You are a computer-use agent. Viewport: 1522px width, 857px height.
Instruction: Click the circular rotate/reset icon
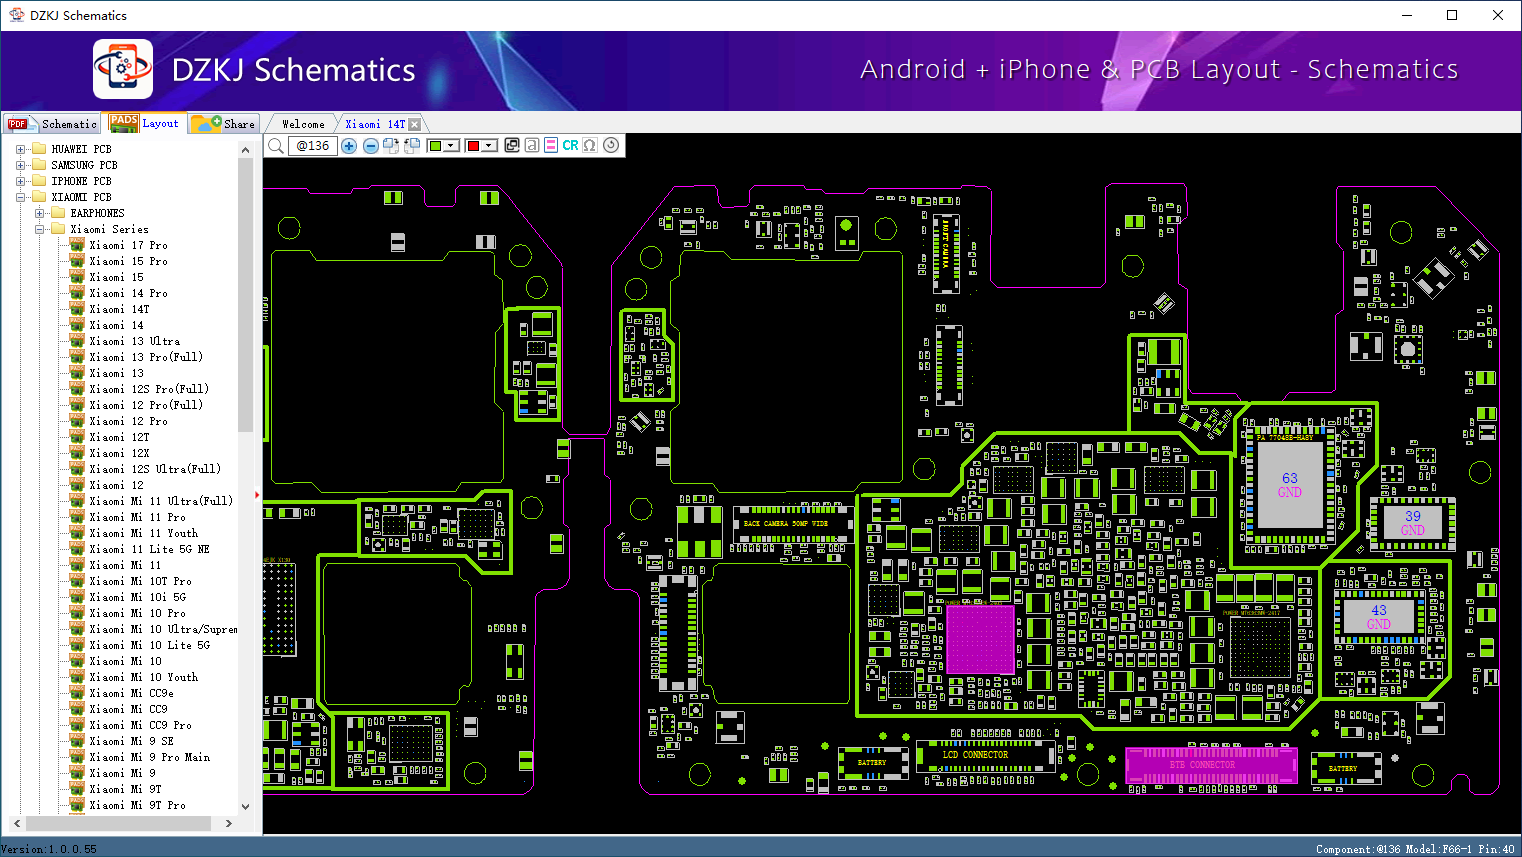click(611, 145)
